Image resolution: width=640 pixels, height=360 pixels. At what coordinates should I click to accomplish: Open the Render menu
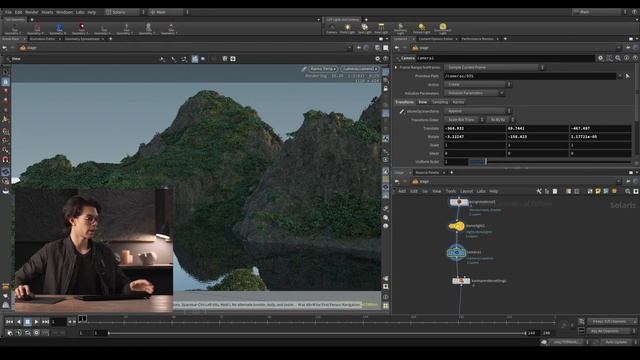coord(31,12)
